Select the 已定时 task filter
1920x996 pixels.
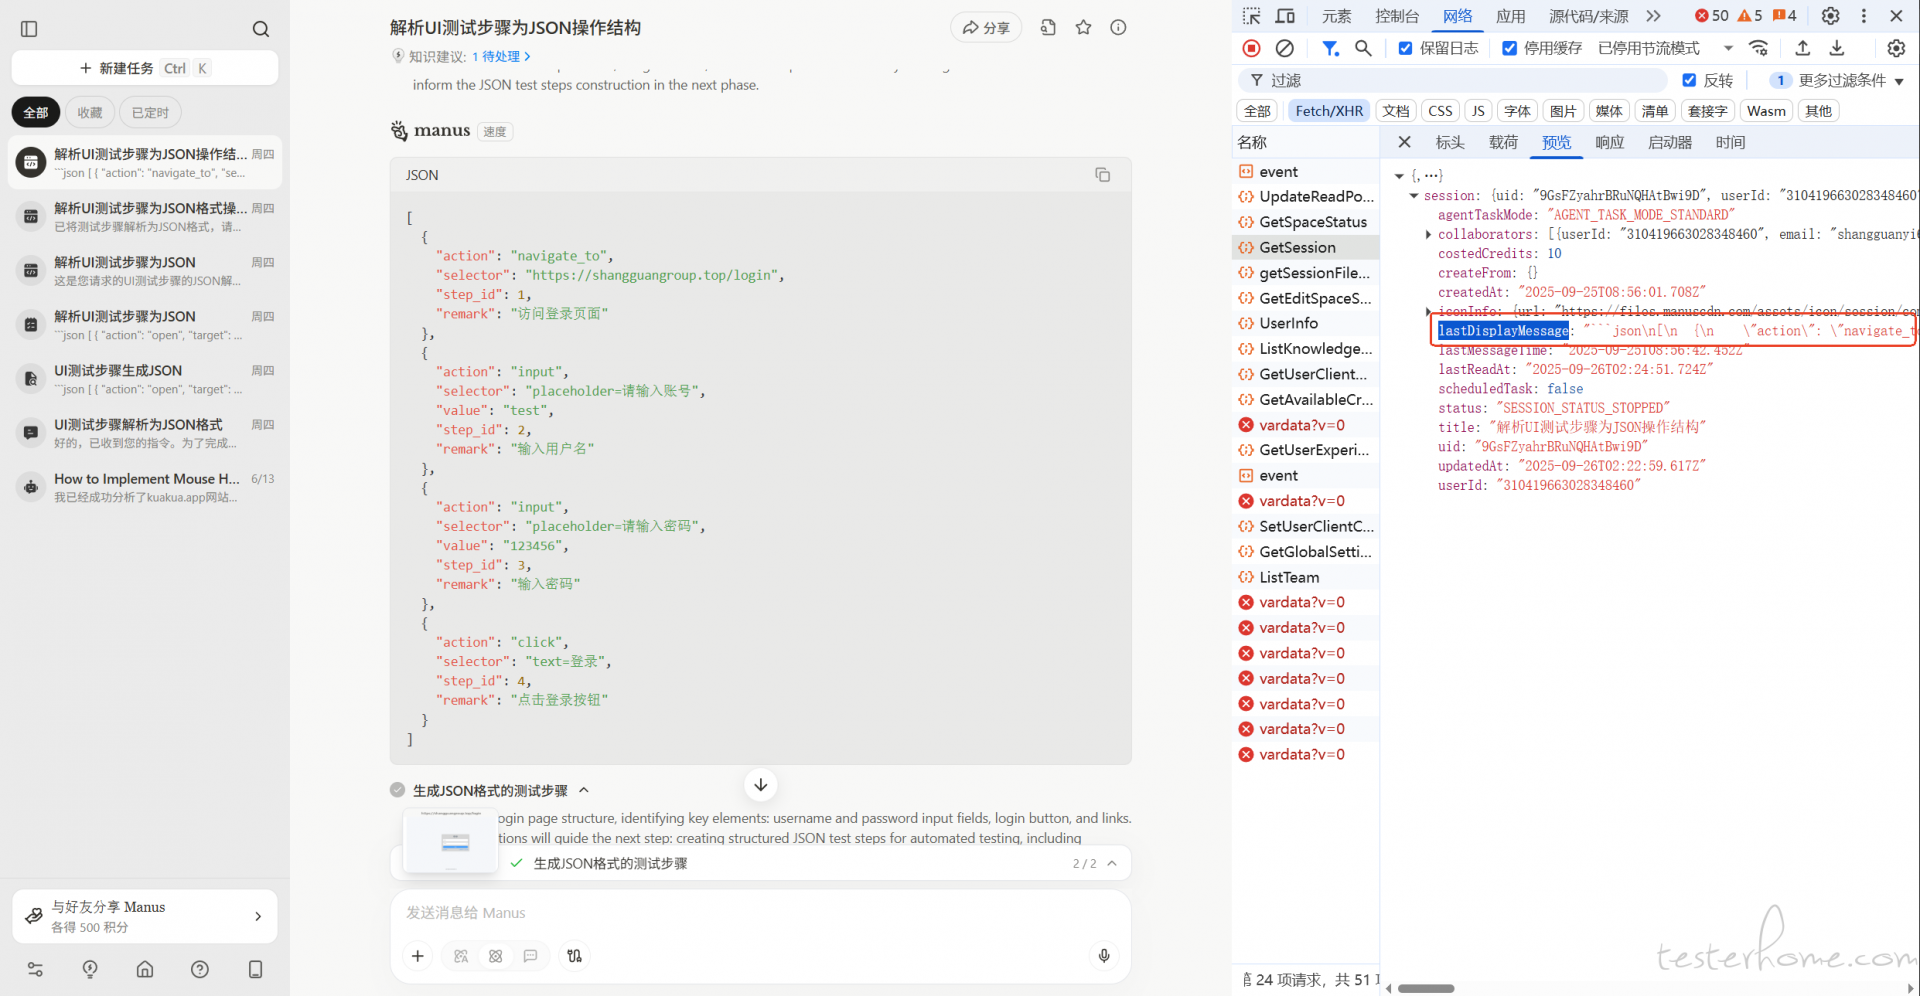(x=150, y=112)
